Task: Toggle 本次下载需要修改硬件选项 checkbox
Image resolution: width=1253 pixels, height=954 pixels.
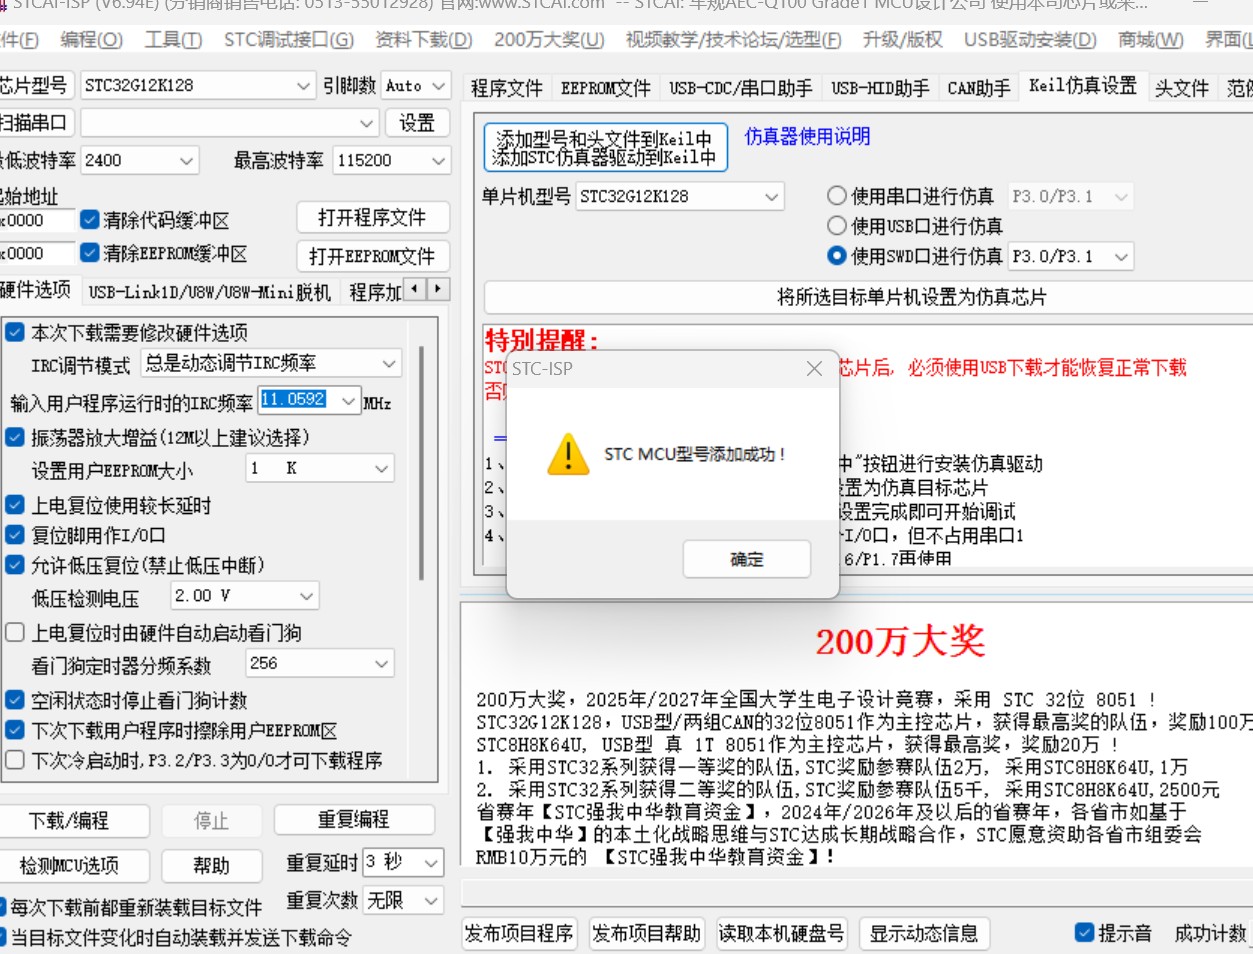Action: [15, 332]
